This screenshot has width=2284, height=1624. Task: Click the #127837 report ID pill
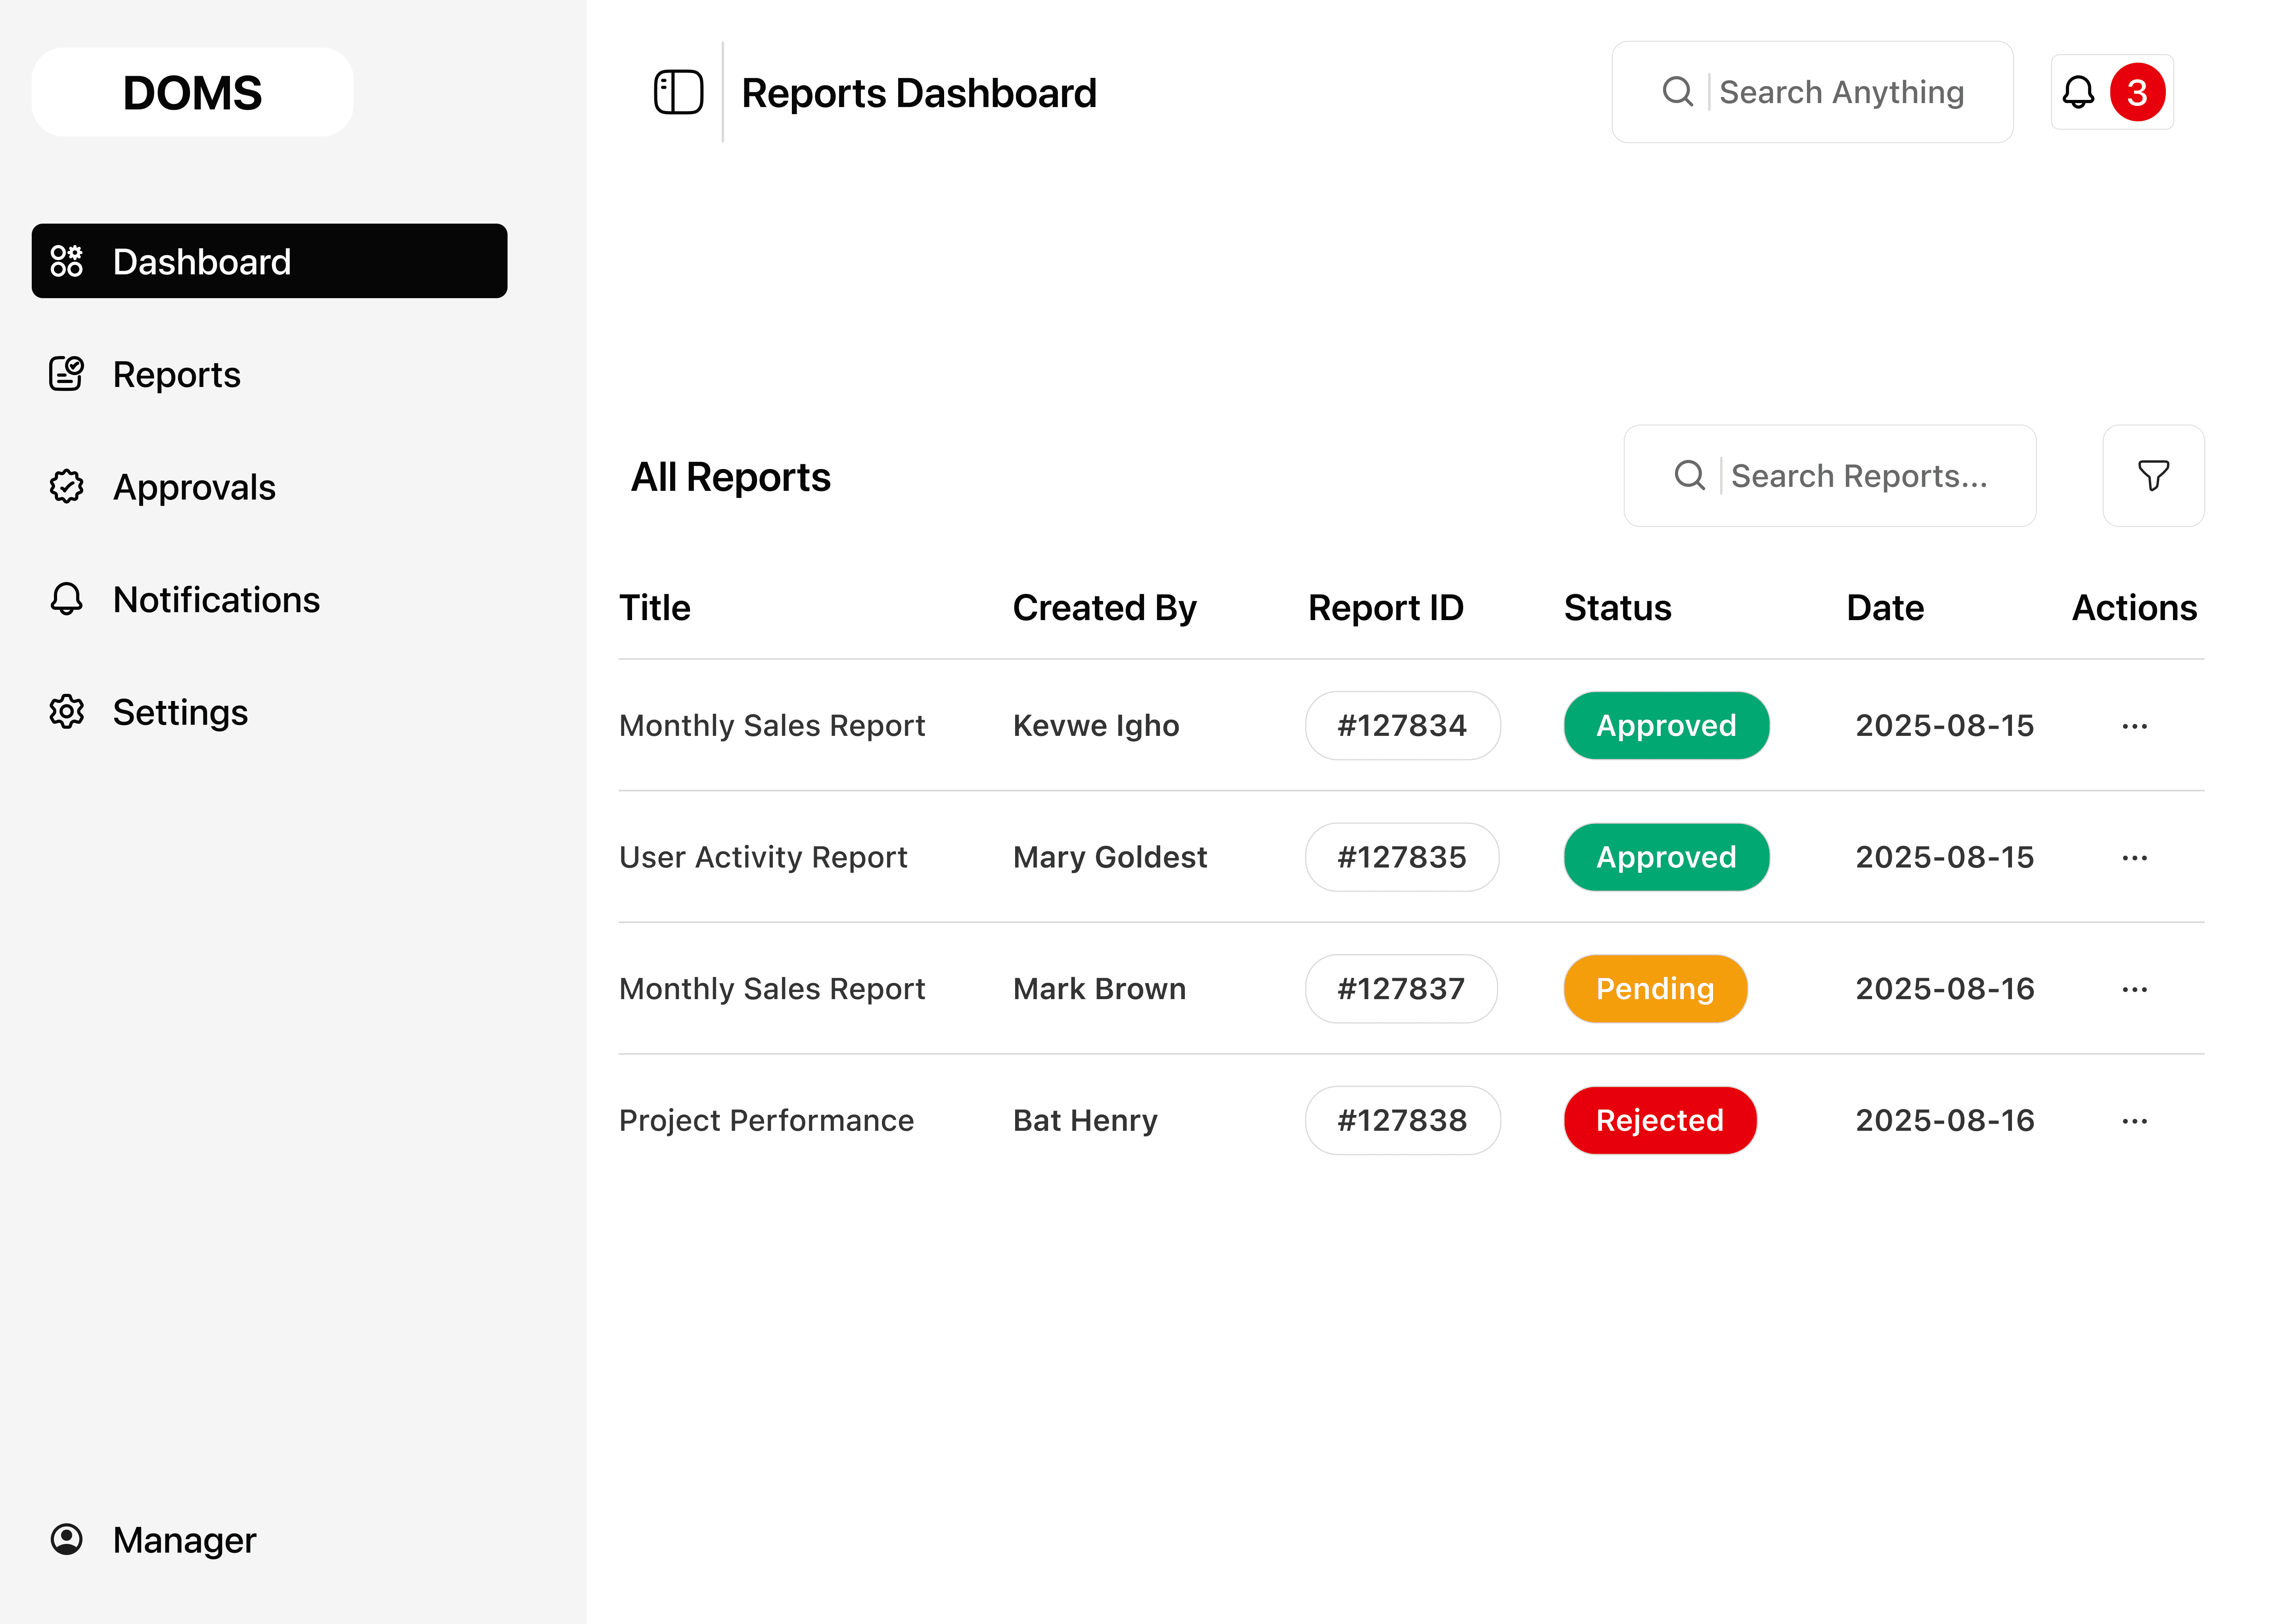tap(1401, 989)
